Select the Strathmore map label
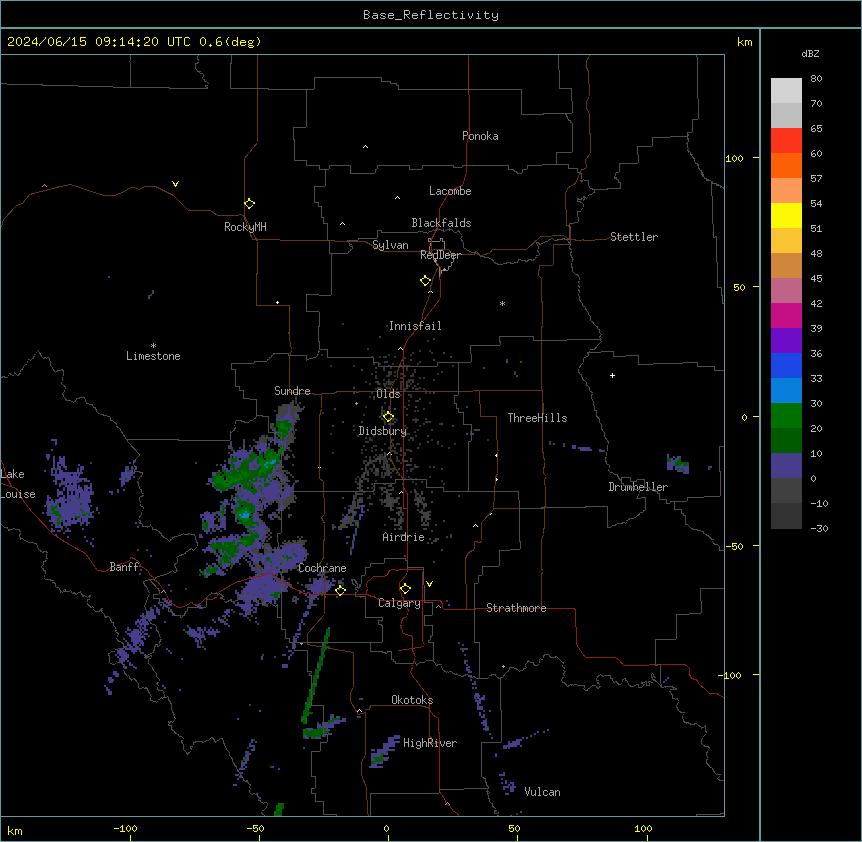Image resolution: width=862 pixels, height=842 pixels. (x=516, y=608)
